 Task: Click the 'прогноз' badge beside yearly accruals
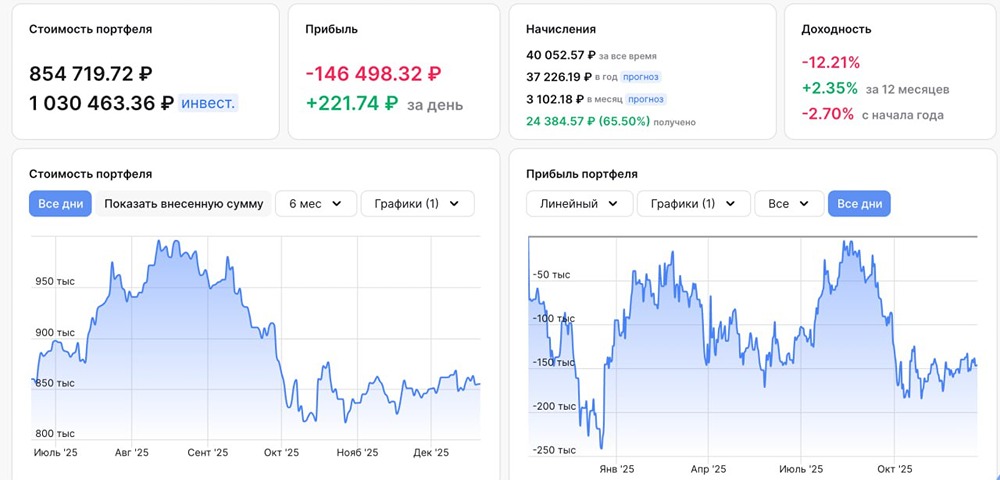(642, 77)
